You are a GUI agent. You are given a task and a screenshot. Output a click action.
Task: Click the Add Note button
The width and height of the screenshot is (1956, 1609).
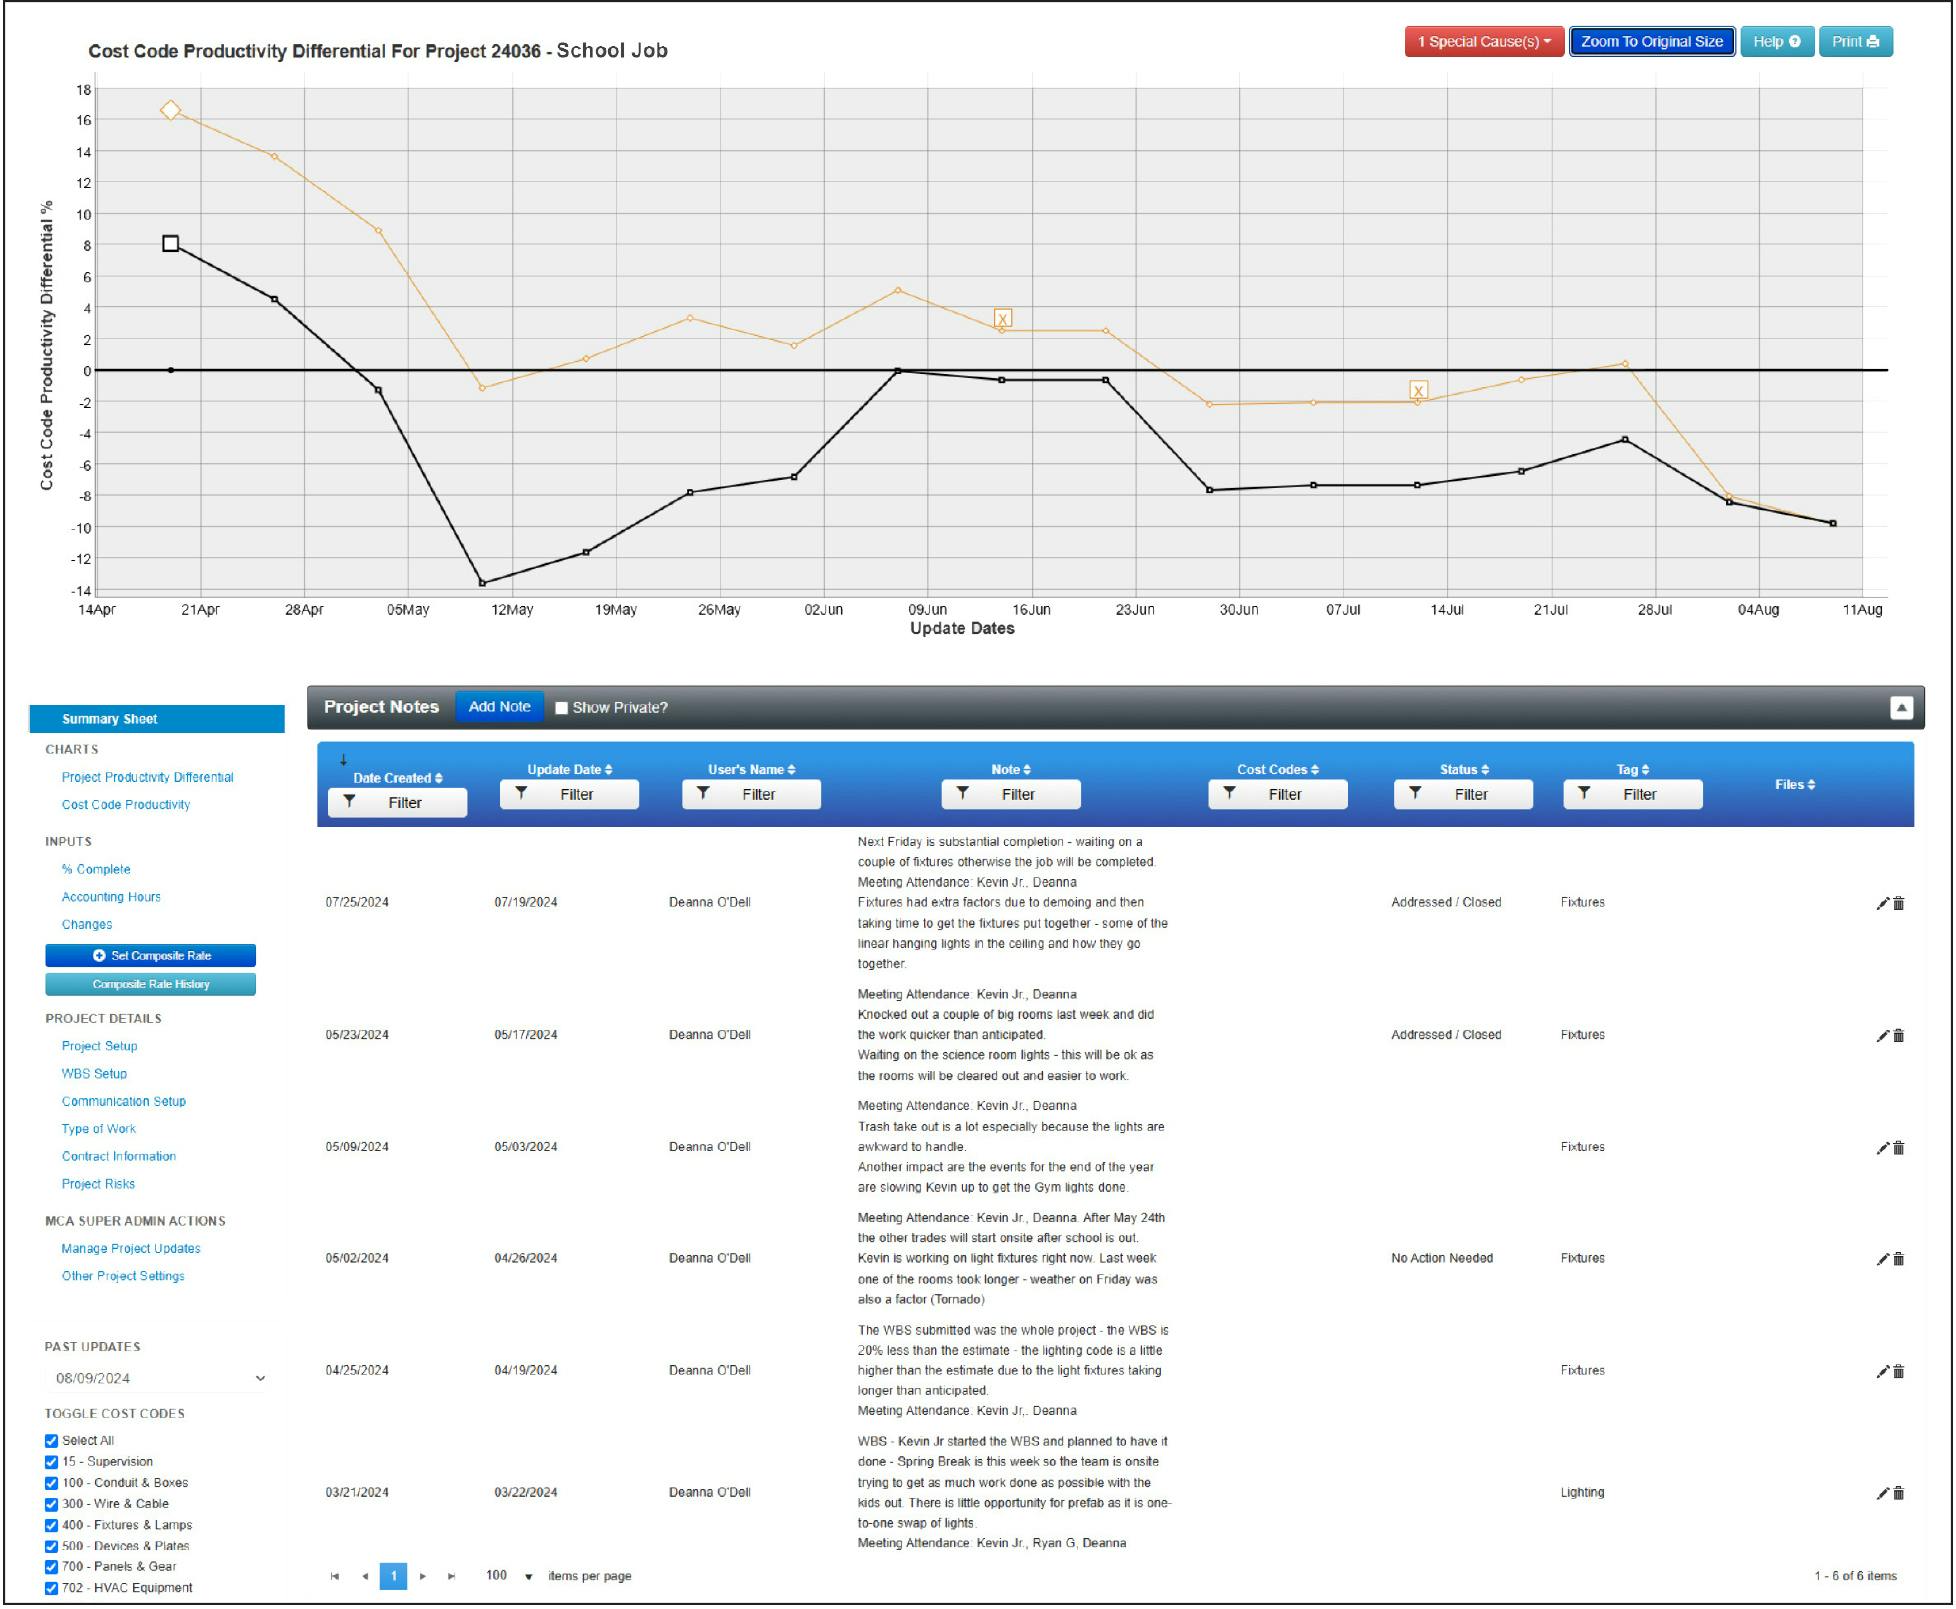coord(500,708)
